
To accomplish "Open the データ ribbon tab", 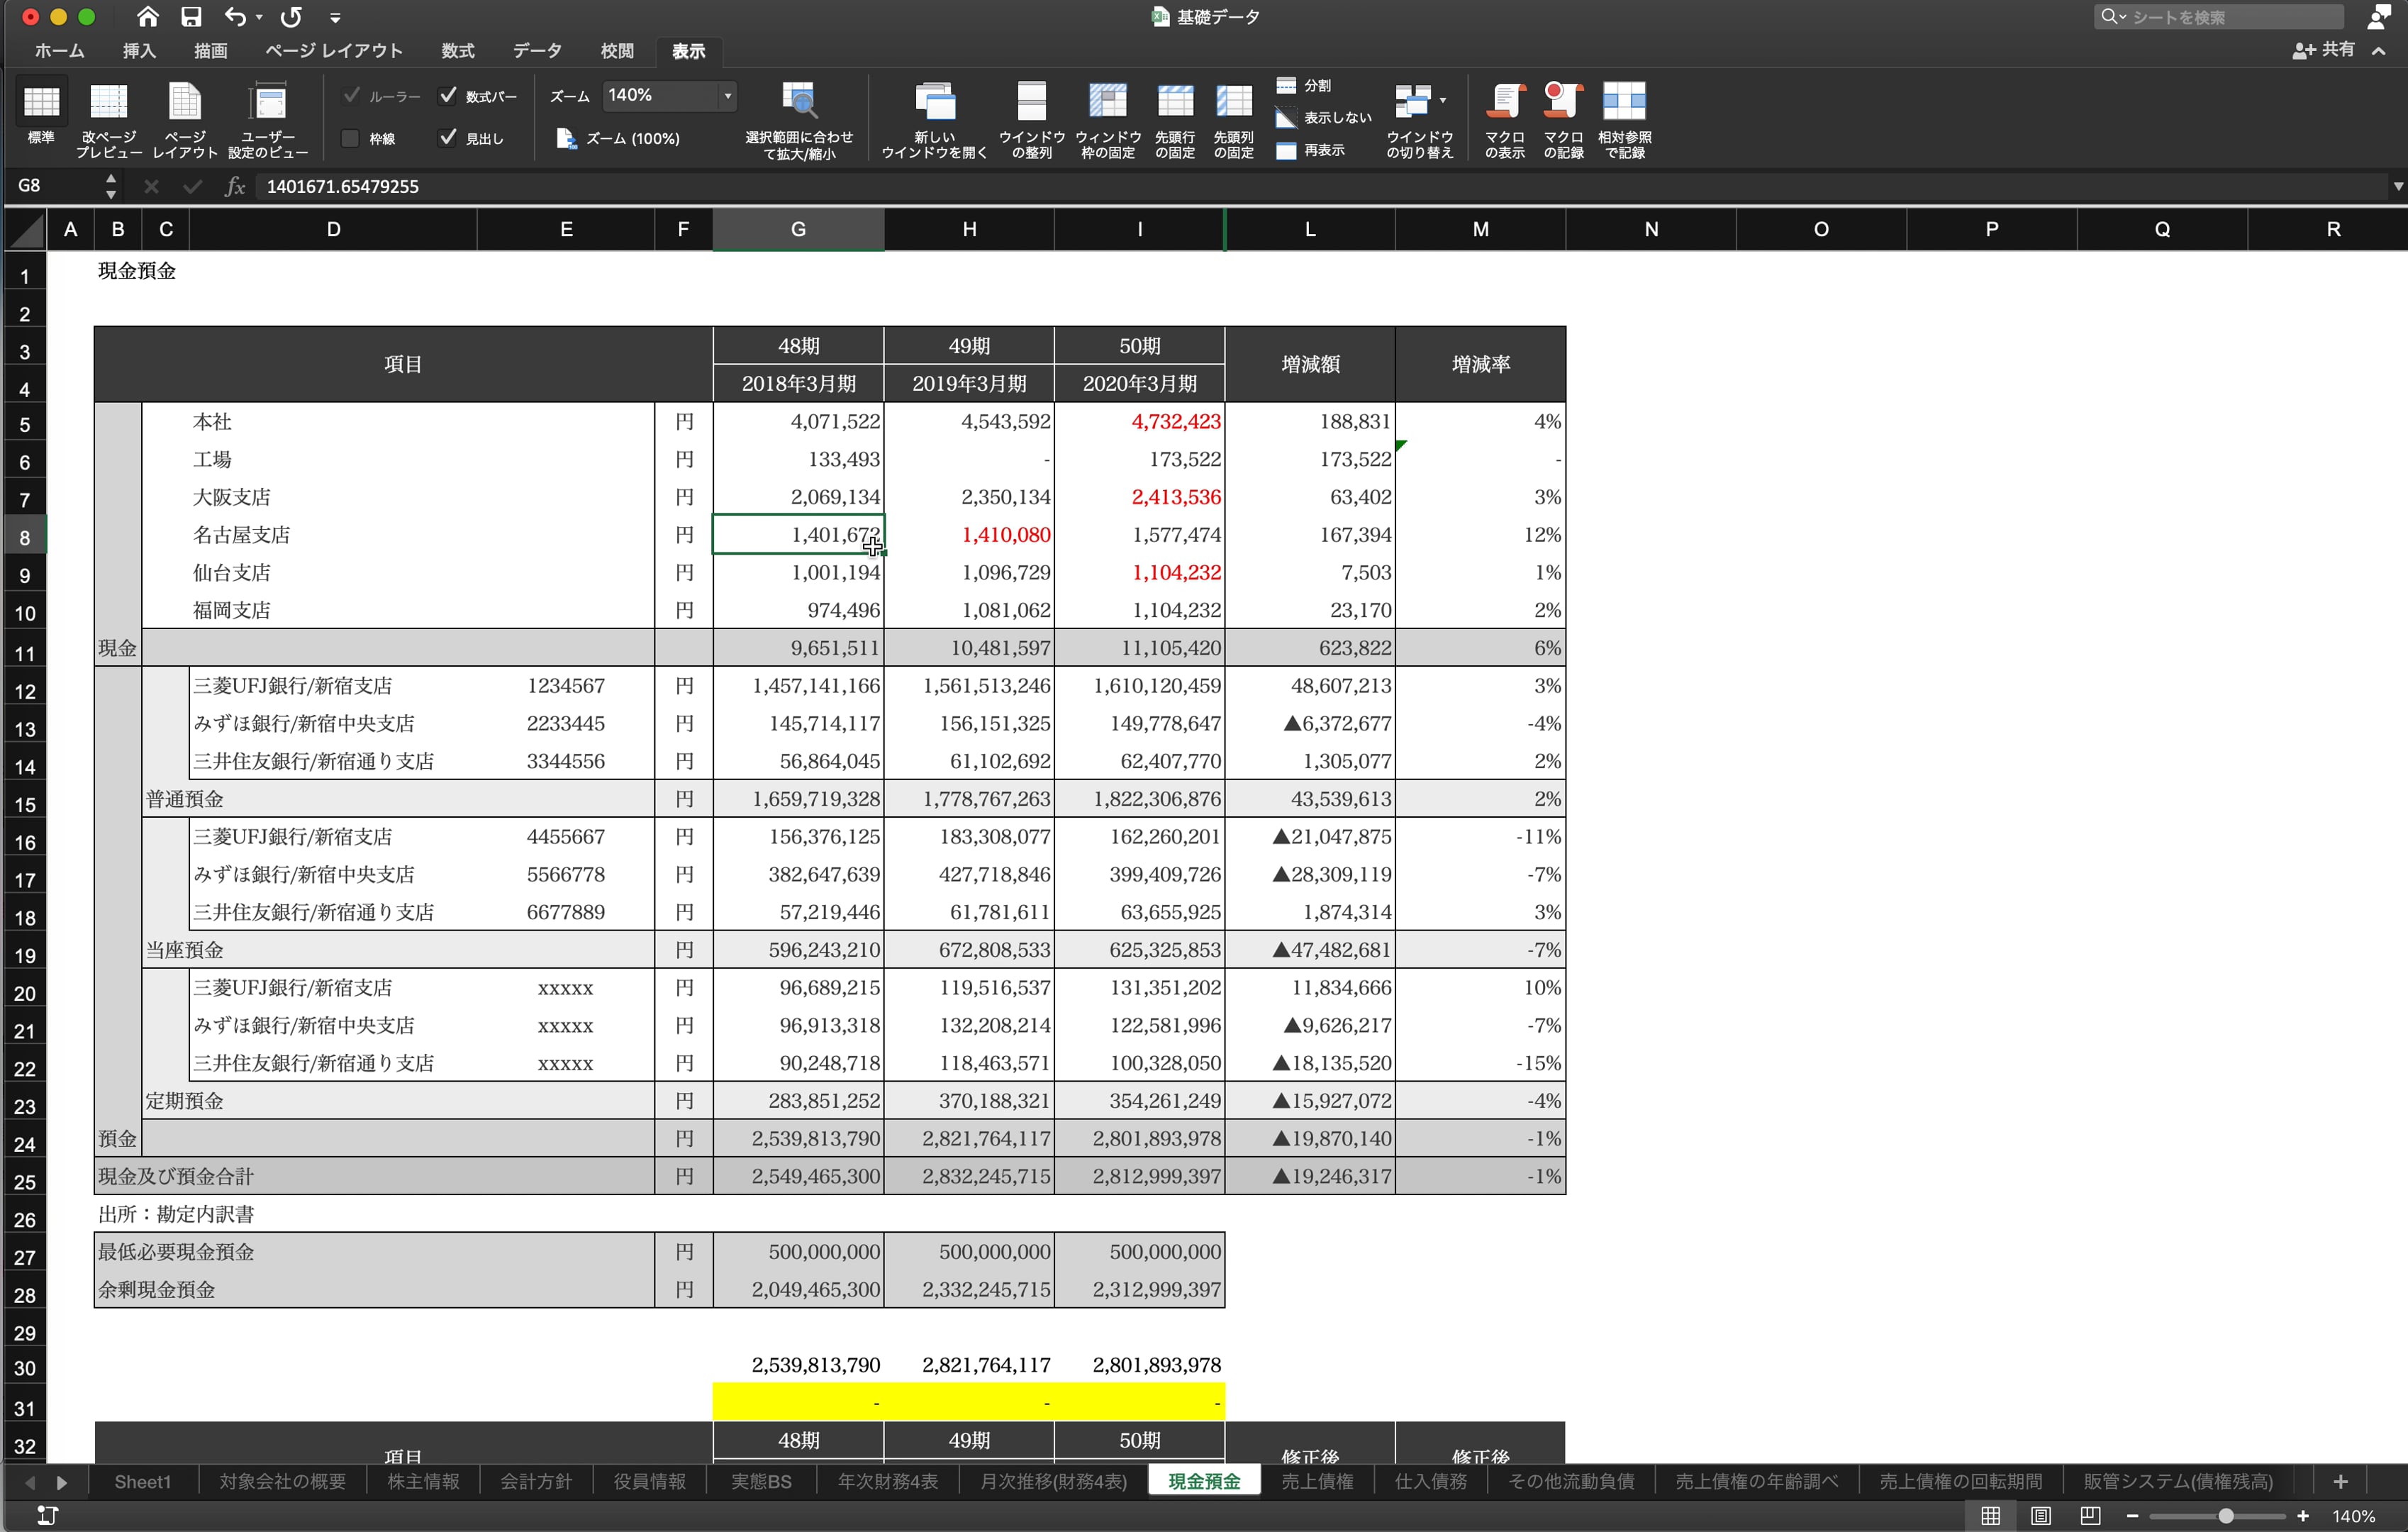I will pos(536,51).
